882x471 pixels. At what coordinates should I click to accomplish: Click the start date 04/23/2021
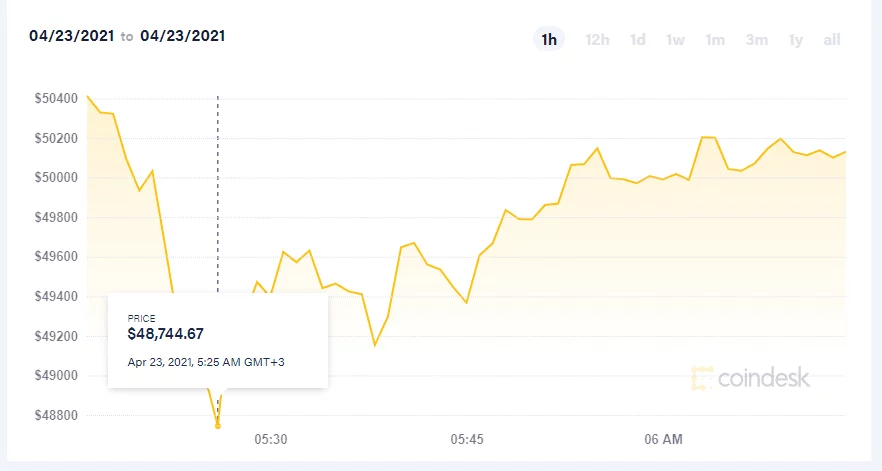point(71,36)
